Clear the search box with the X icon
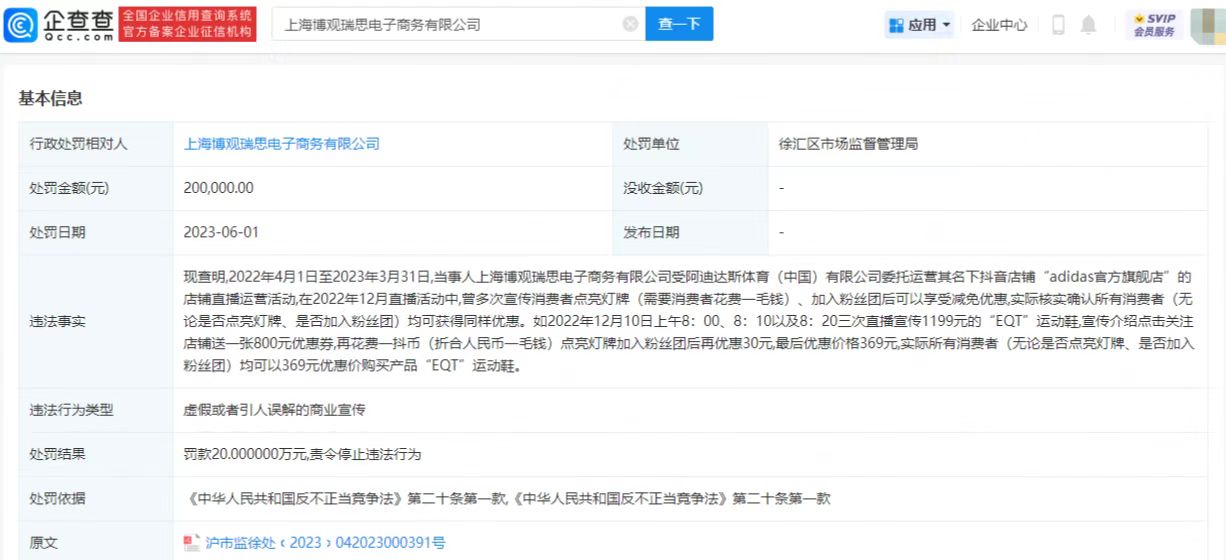1226x560 pixels. (x=630, y=24)
